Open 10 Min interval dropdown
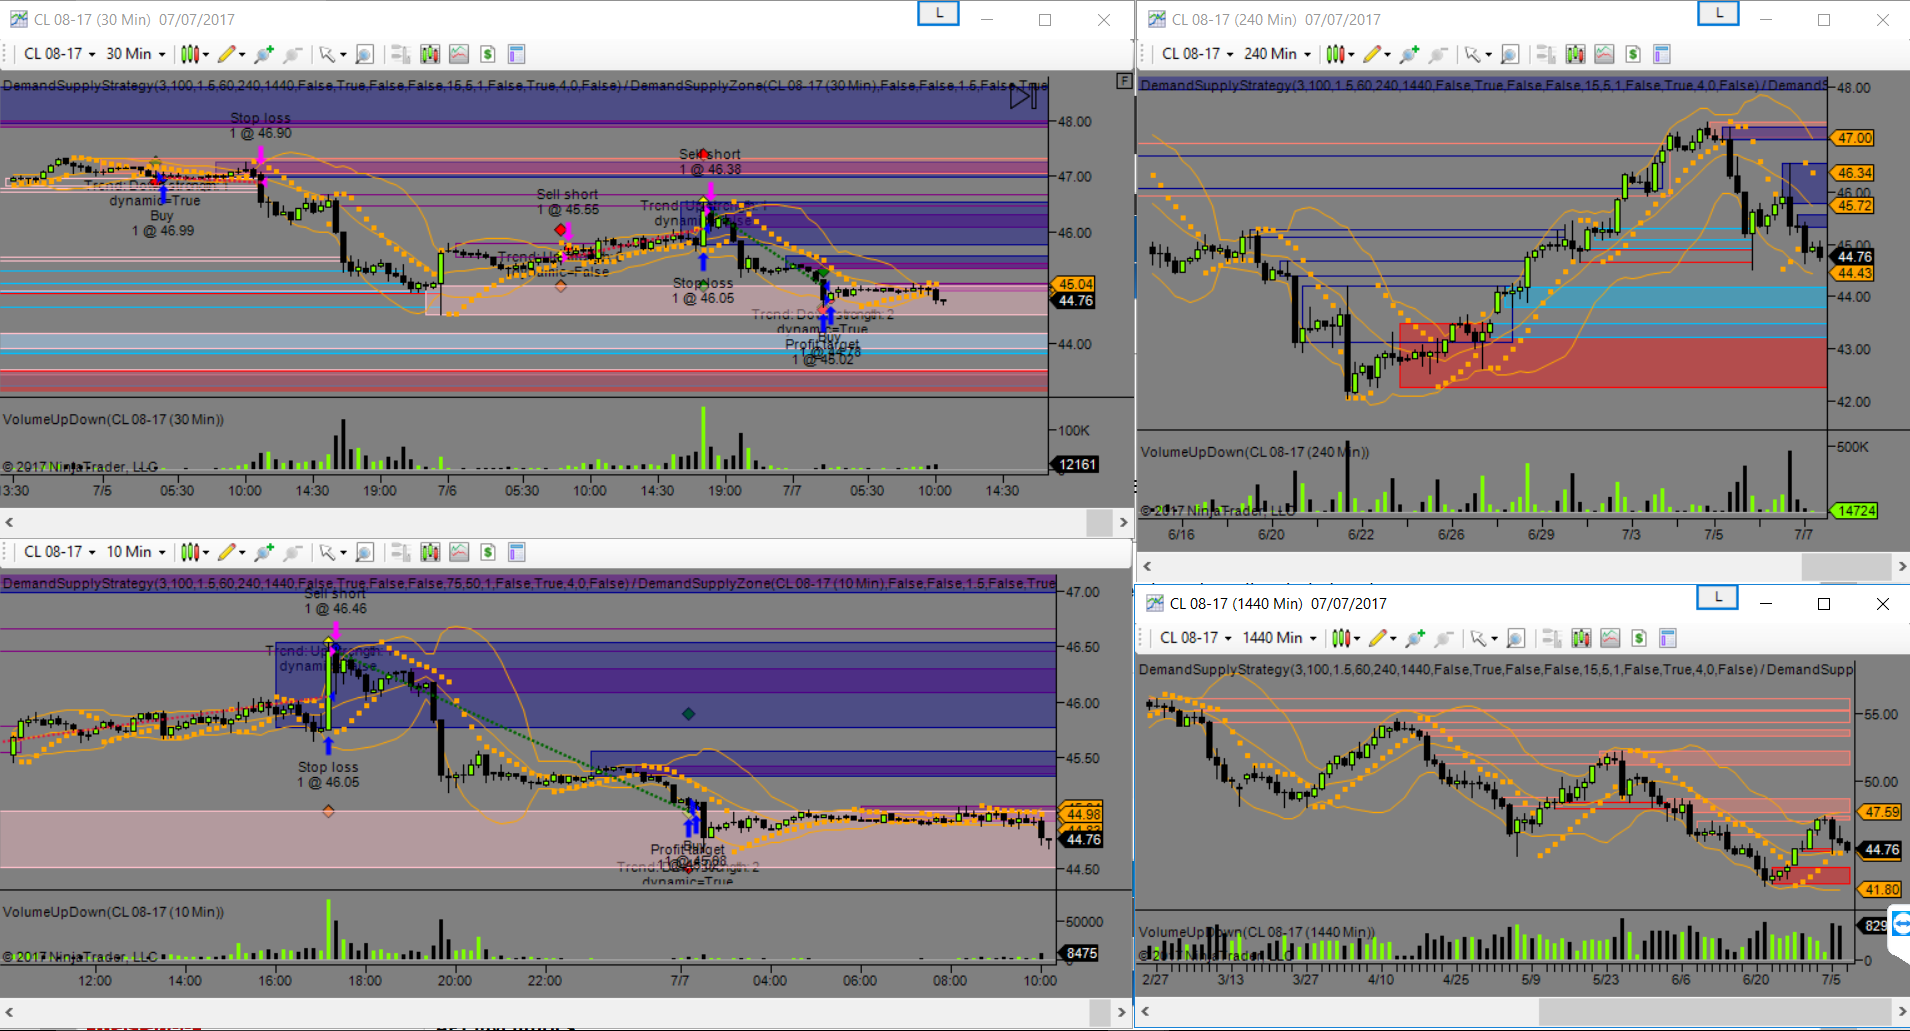 [135, 552]
